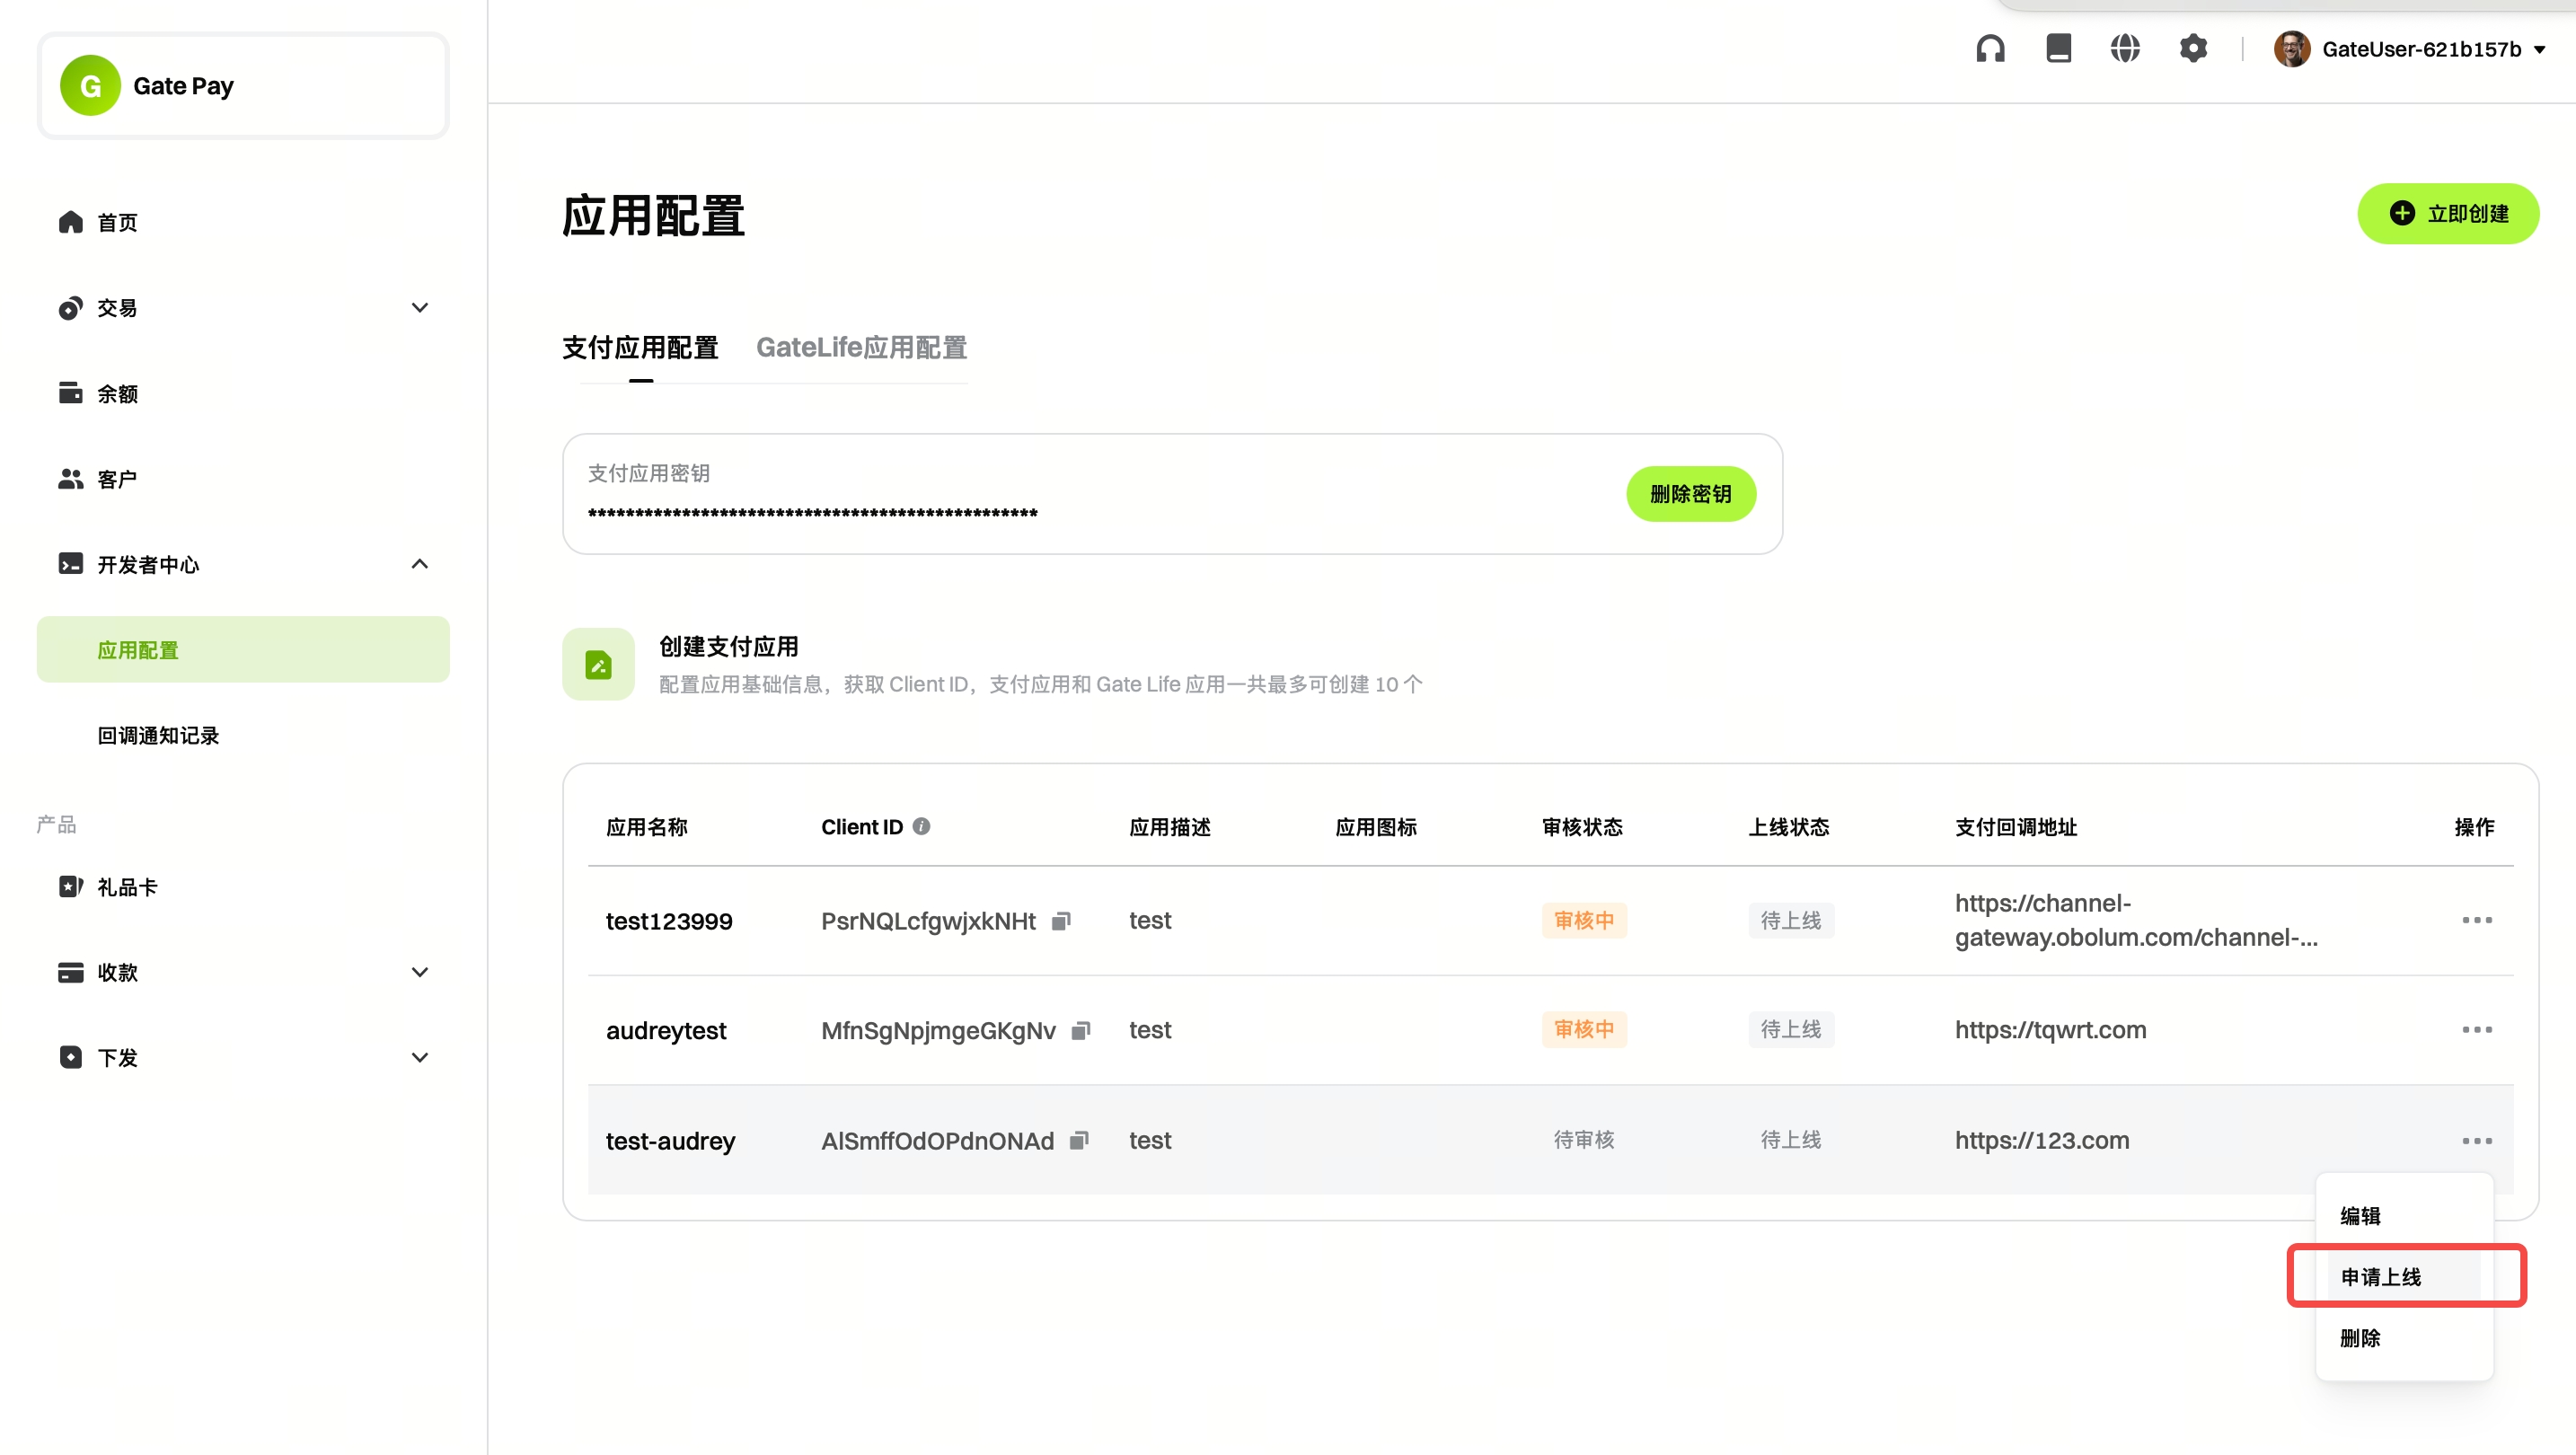
Task: Open the documentation book icon
Action: pyautogui.click(x=2058, y=48)
